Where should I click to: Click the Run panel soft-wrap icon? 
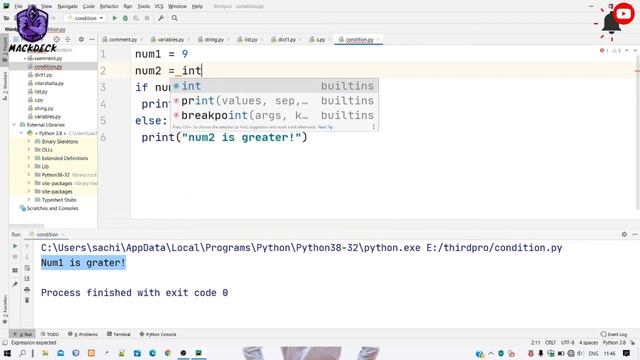tap(27, 268)
